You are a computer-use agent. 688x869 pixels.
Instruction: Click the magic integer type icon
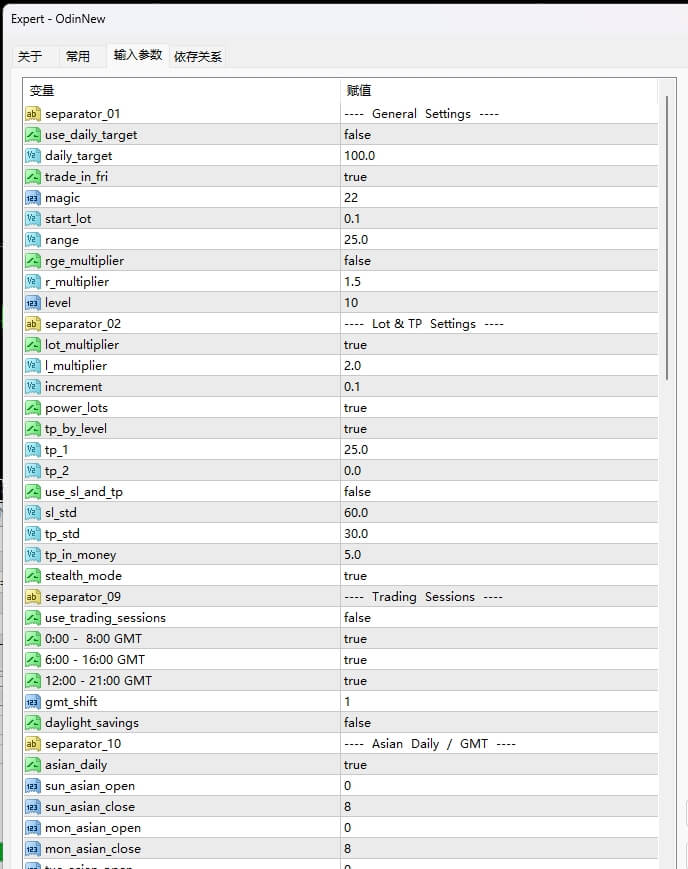tap(32, 198)
